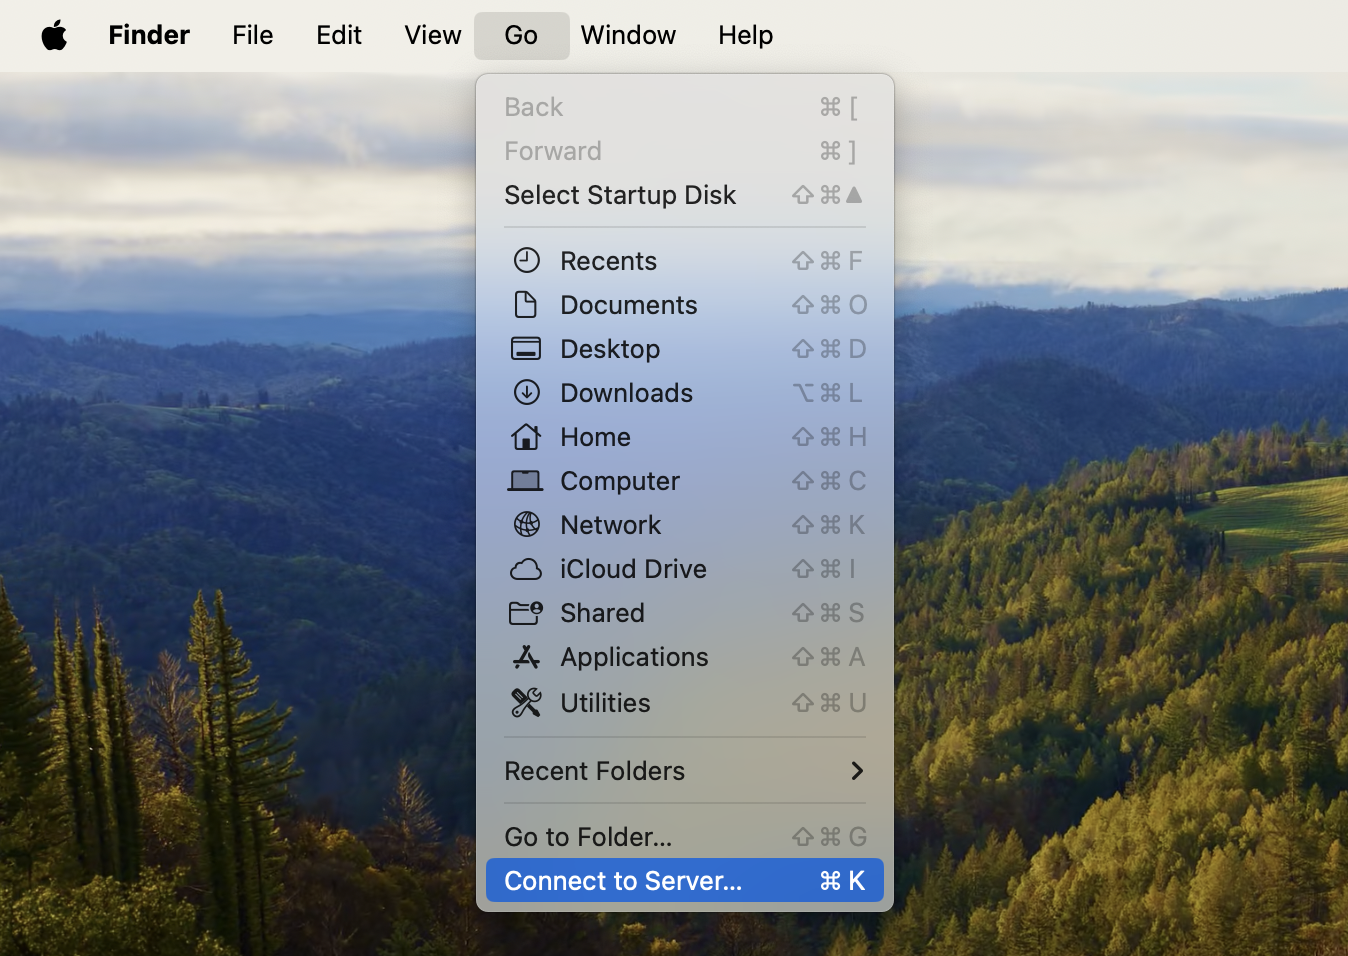1348x956 pixels.
Task: Click the Desktop icon in Go menu
Action: [526, 348]
